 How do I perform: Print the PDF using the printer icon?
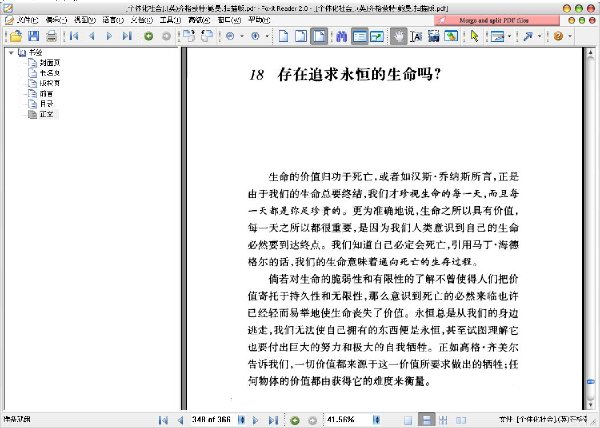(51, 36)
